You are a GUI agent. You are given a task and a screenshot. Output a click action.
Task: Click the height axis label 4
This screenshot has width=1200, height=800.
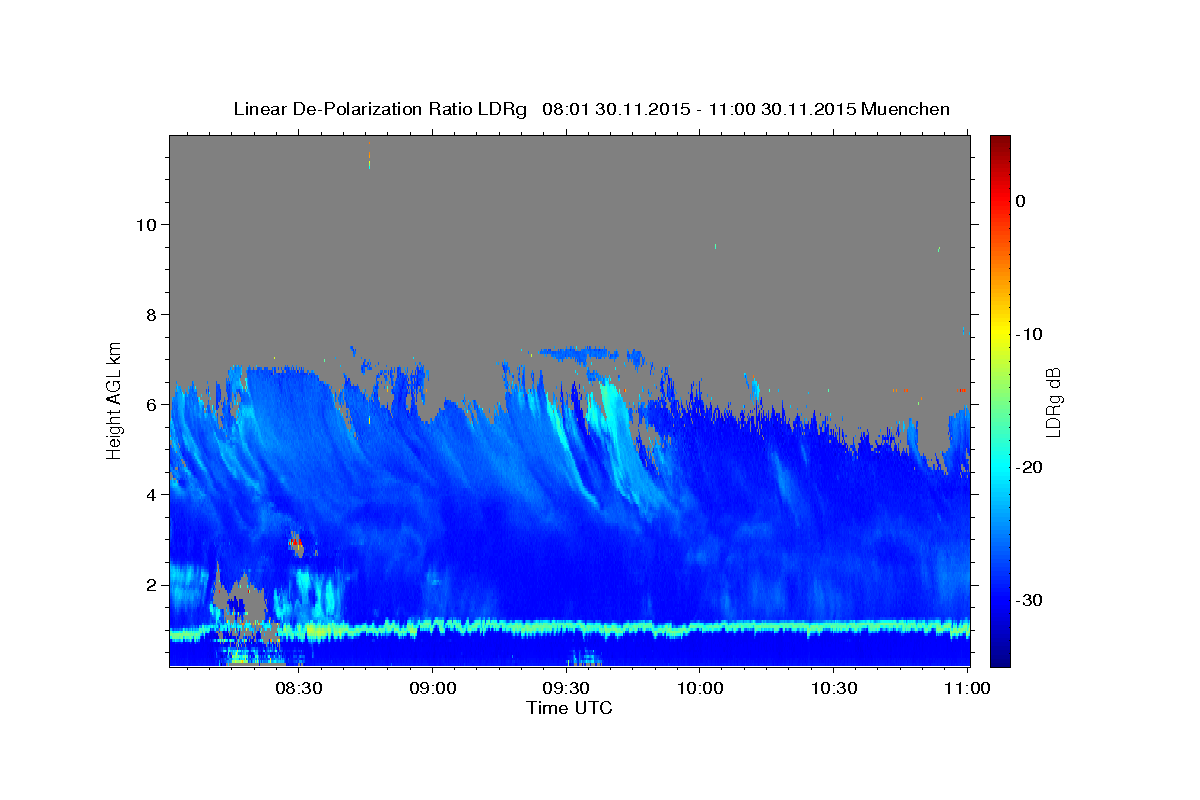point(149,494)
